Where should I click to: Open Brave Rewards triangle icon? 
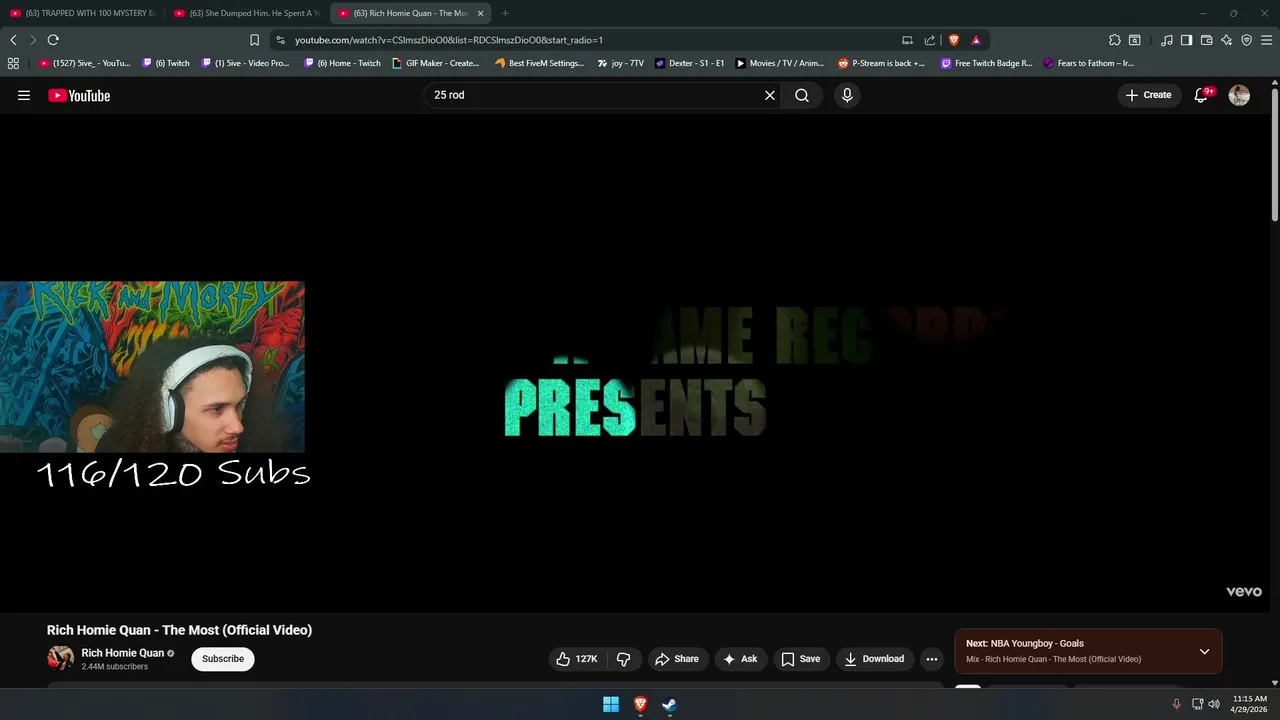click(976, 40)
